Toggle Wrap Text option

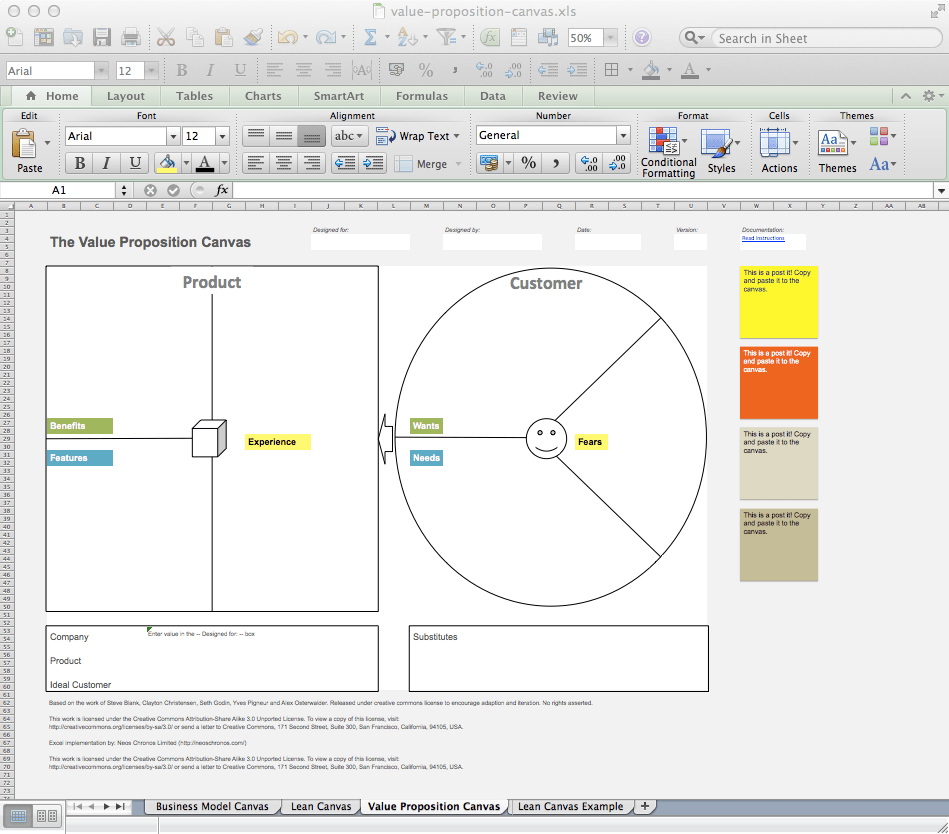[417, 136]
